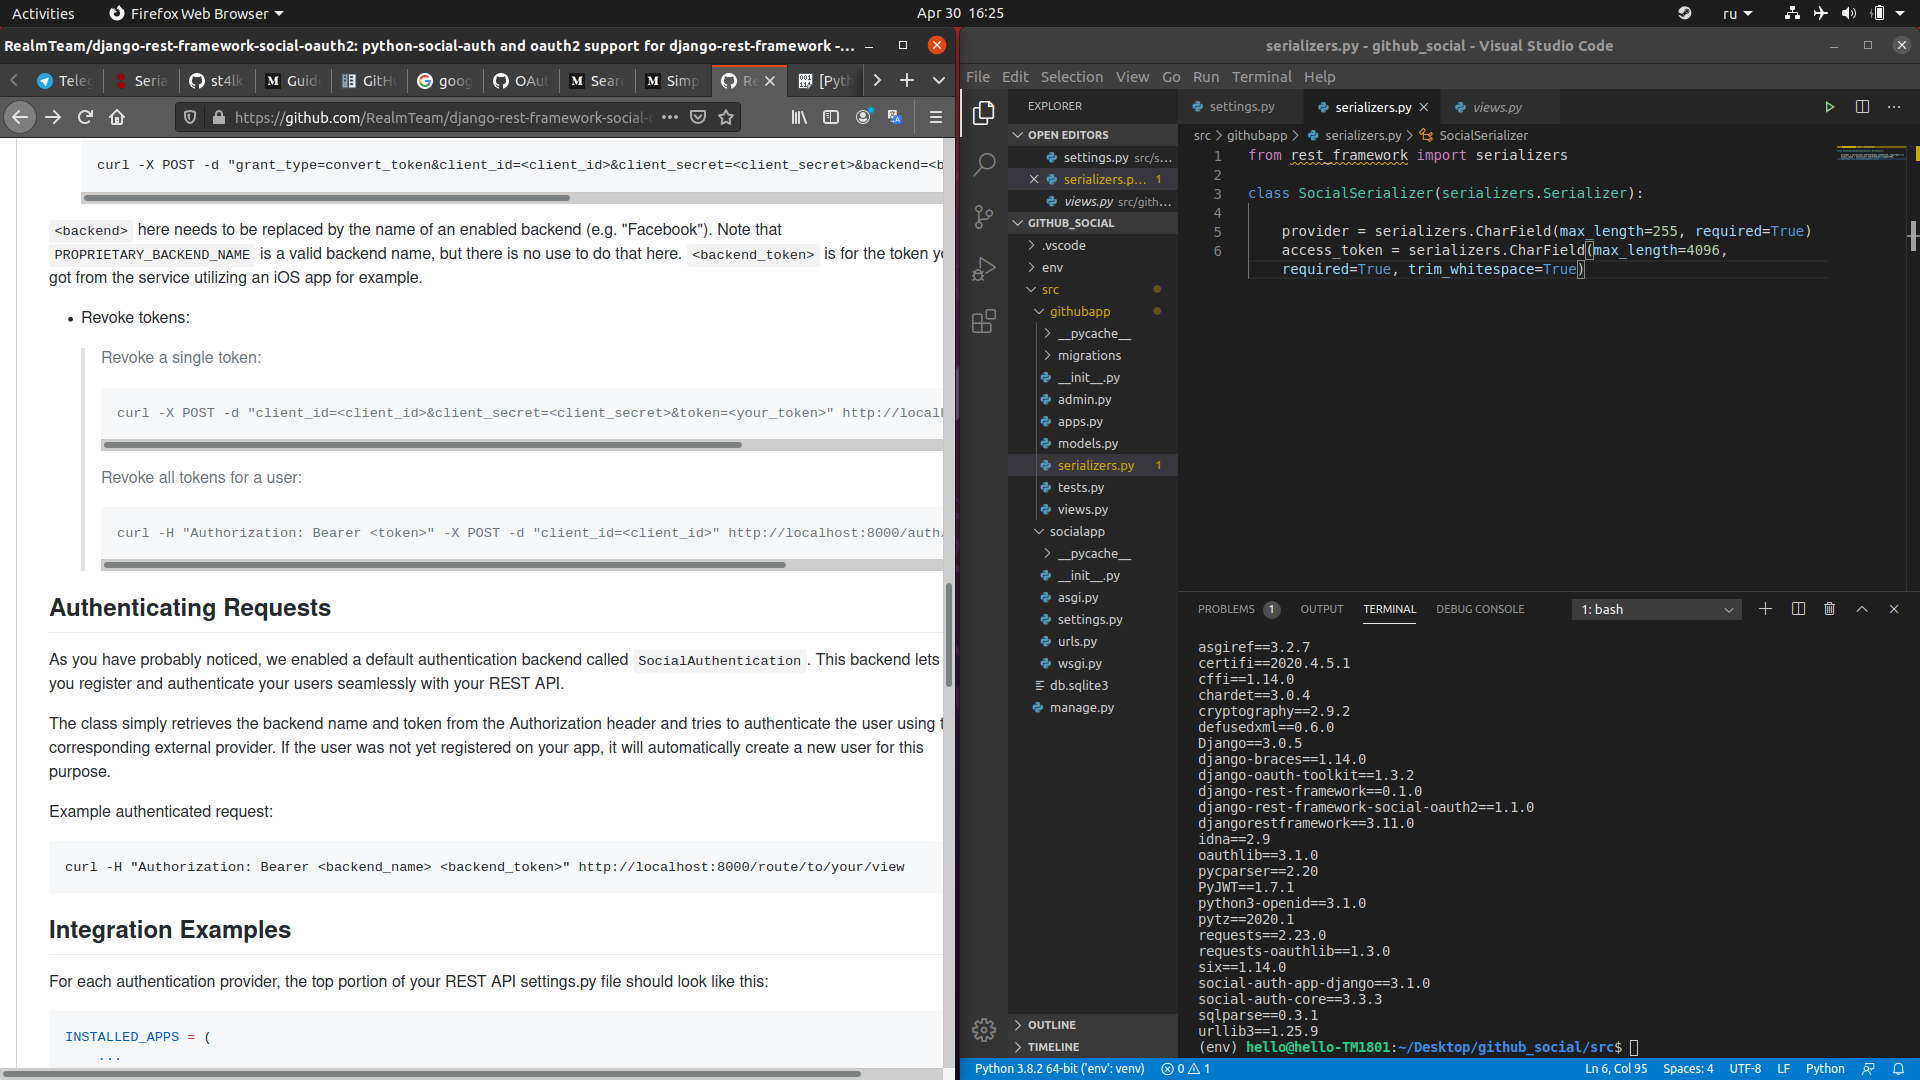Open the Extensions view in VS Code
The width and height of the screenshot is (1920, 1080).
pos(984,321)
